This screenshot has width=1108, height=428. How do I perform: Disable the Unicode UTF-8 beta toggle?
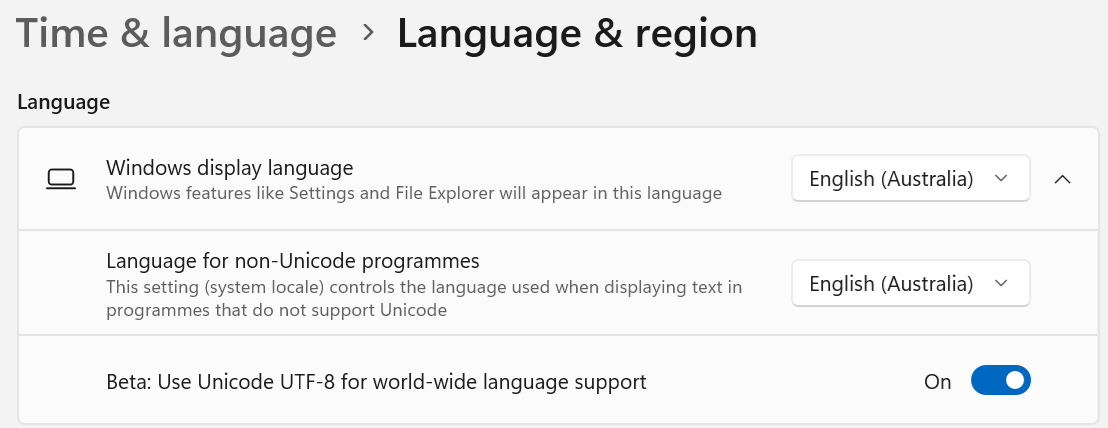(x=1001, y=380)
